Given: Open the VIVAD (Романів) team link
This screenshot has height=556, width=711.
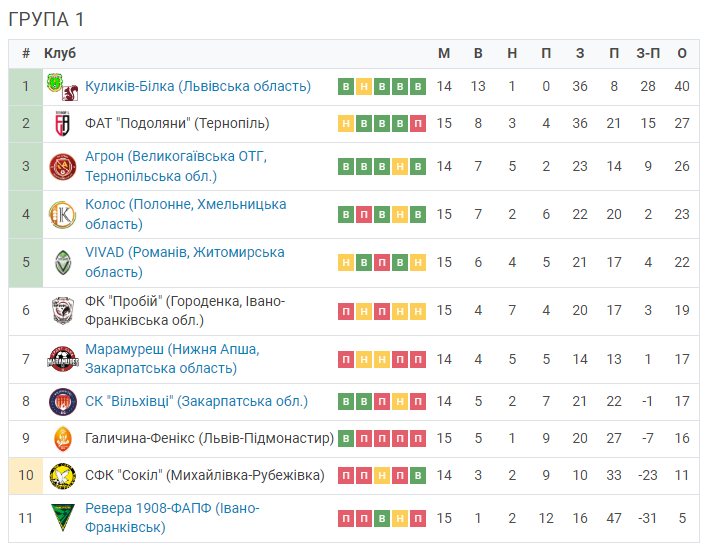Looking at the screenshot, I should coord(185,262).
